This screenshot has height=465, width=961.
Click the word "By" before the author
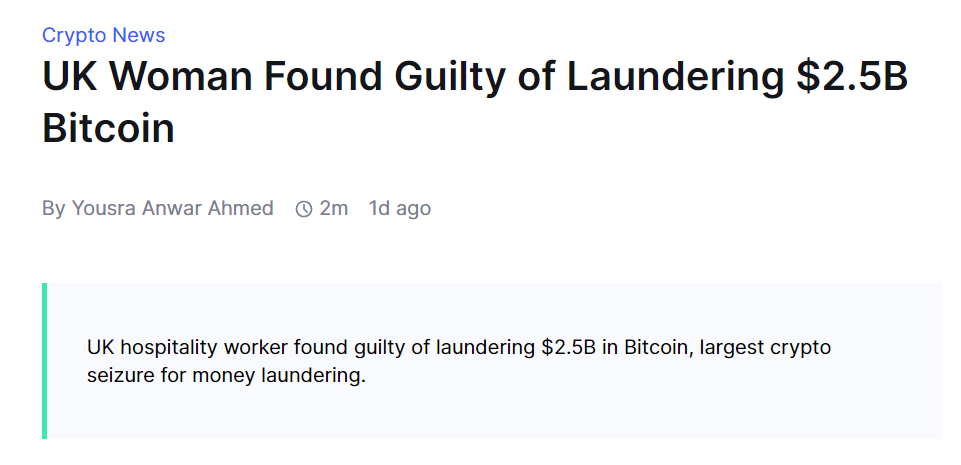tap(53, 208)
